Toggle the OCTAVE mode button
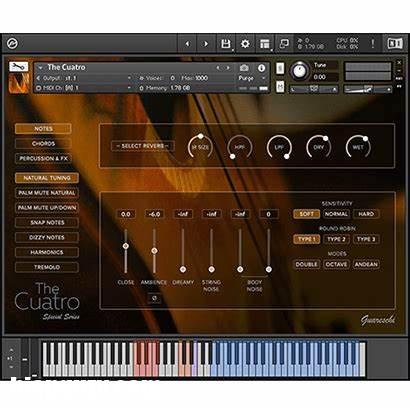Screen dimensions: 410x410 336,264
